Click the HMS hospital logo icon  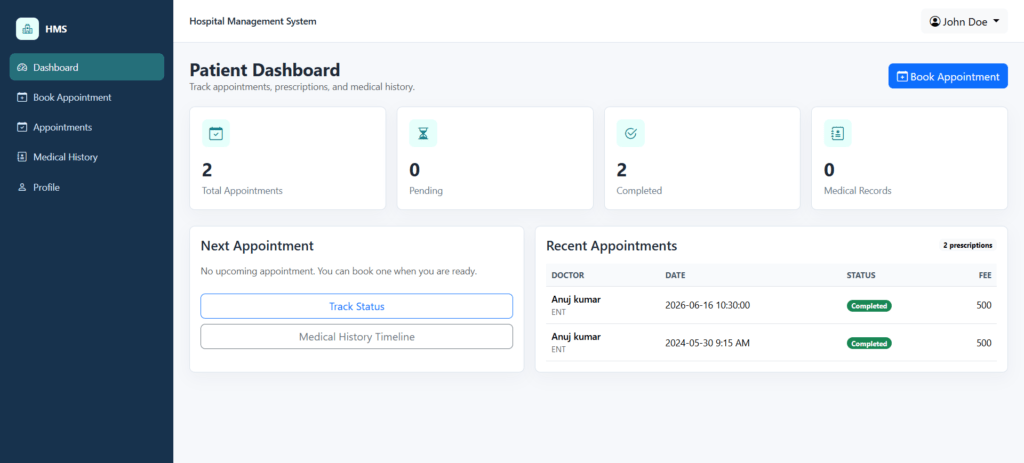[27, 29]
